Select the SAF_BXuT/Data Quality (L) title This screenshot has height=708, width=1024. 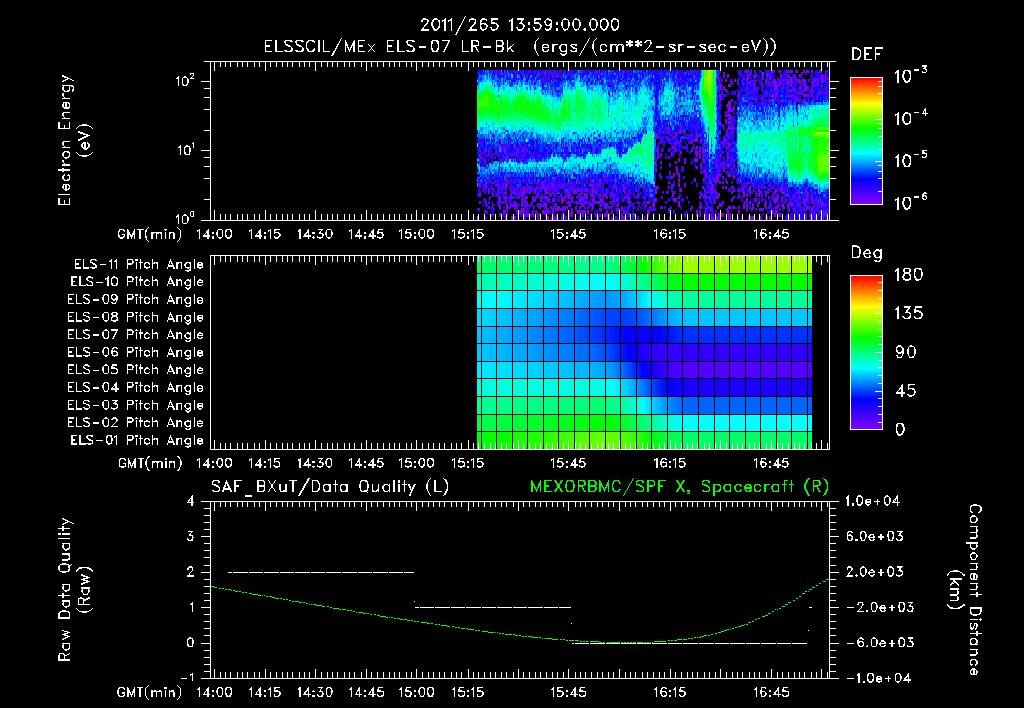[330, 487]
